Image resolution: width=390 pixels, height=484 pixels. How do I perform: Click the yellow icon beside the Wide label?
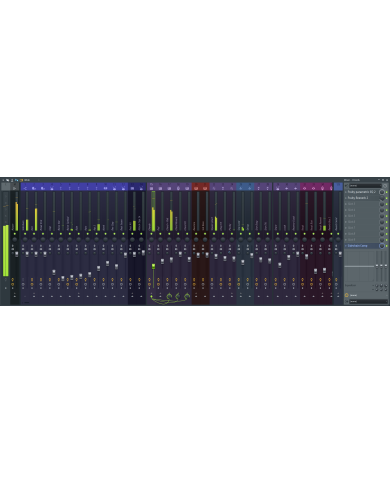click(21, 180)
